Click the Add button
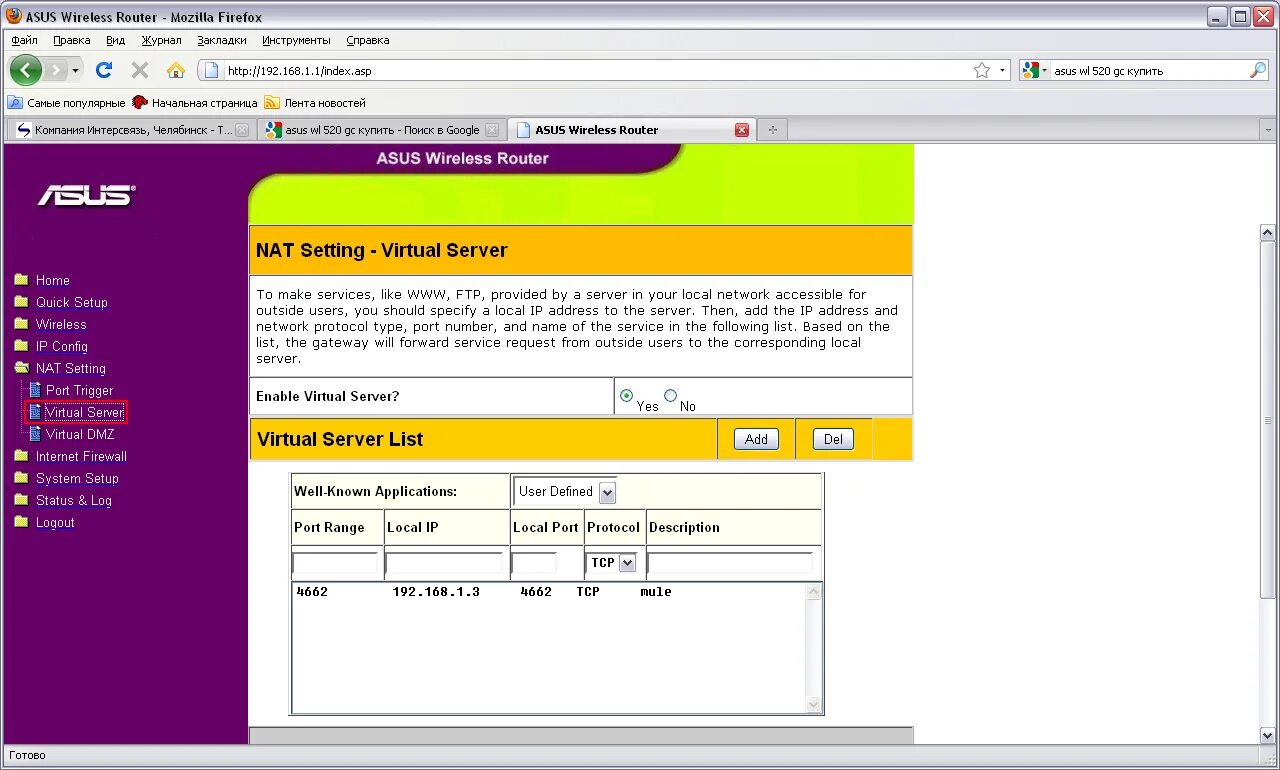This screenshot has height=770, width=1280. coord(756,439)
